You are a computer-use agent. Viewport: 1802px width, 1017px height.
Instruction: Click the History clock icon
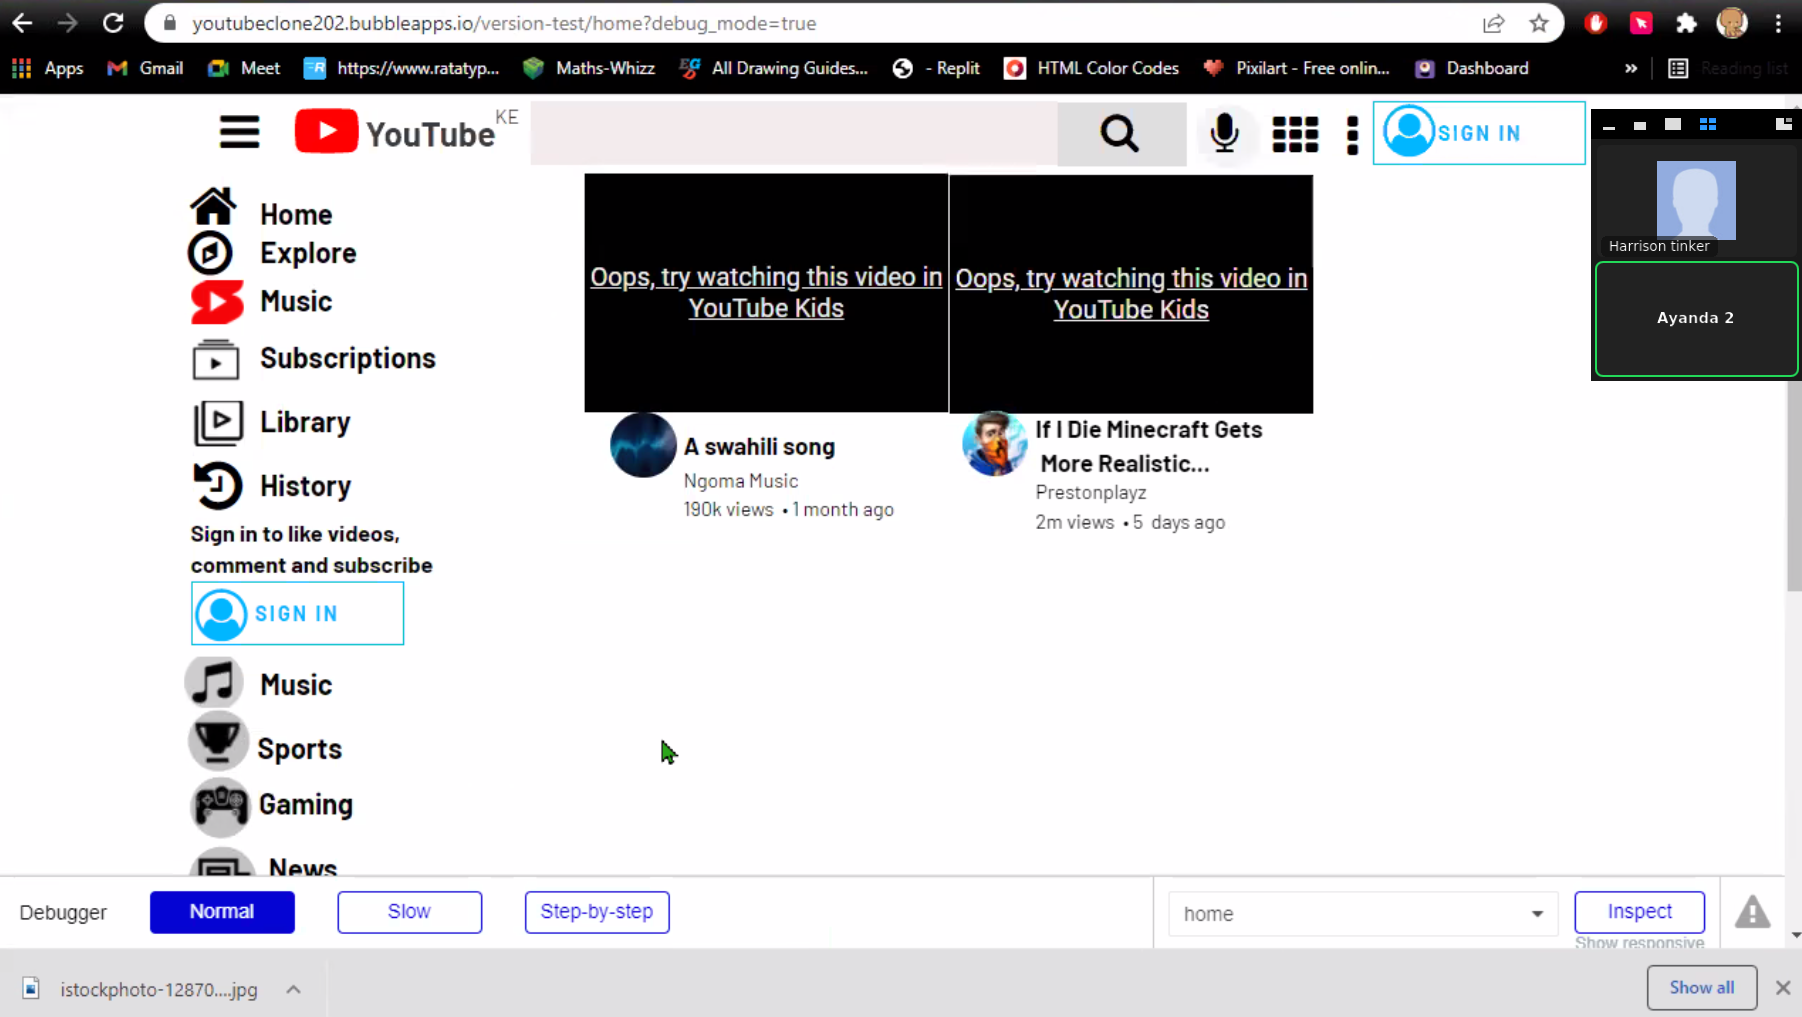tap(217, 485)
